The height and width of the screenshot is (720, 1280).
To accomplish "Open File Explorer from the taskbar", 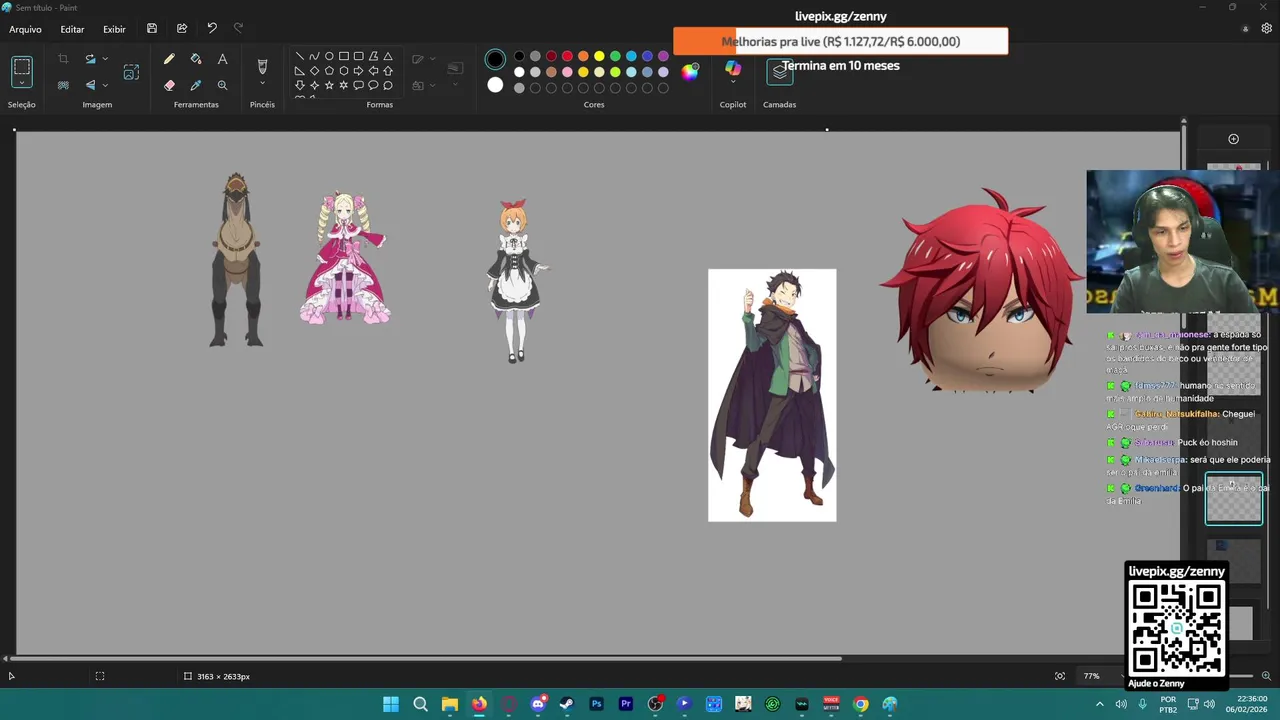I will pyautogui.click(x=450, y=704).
